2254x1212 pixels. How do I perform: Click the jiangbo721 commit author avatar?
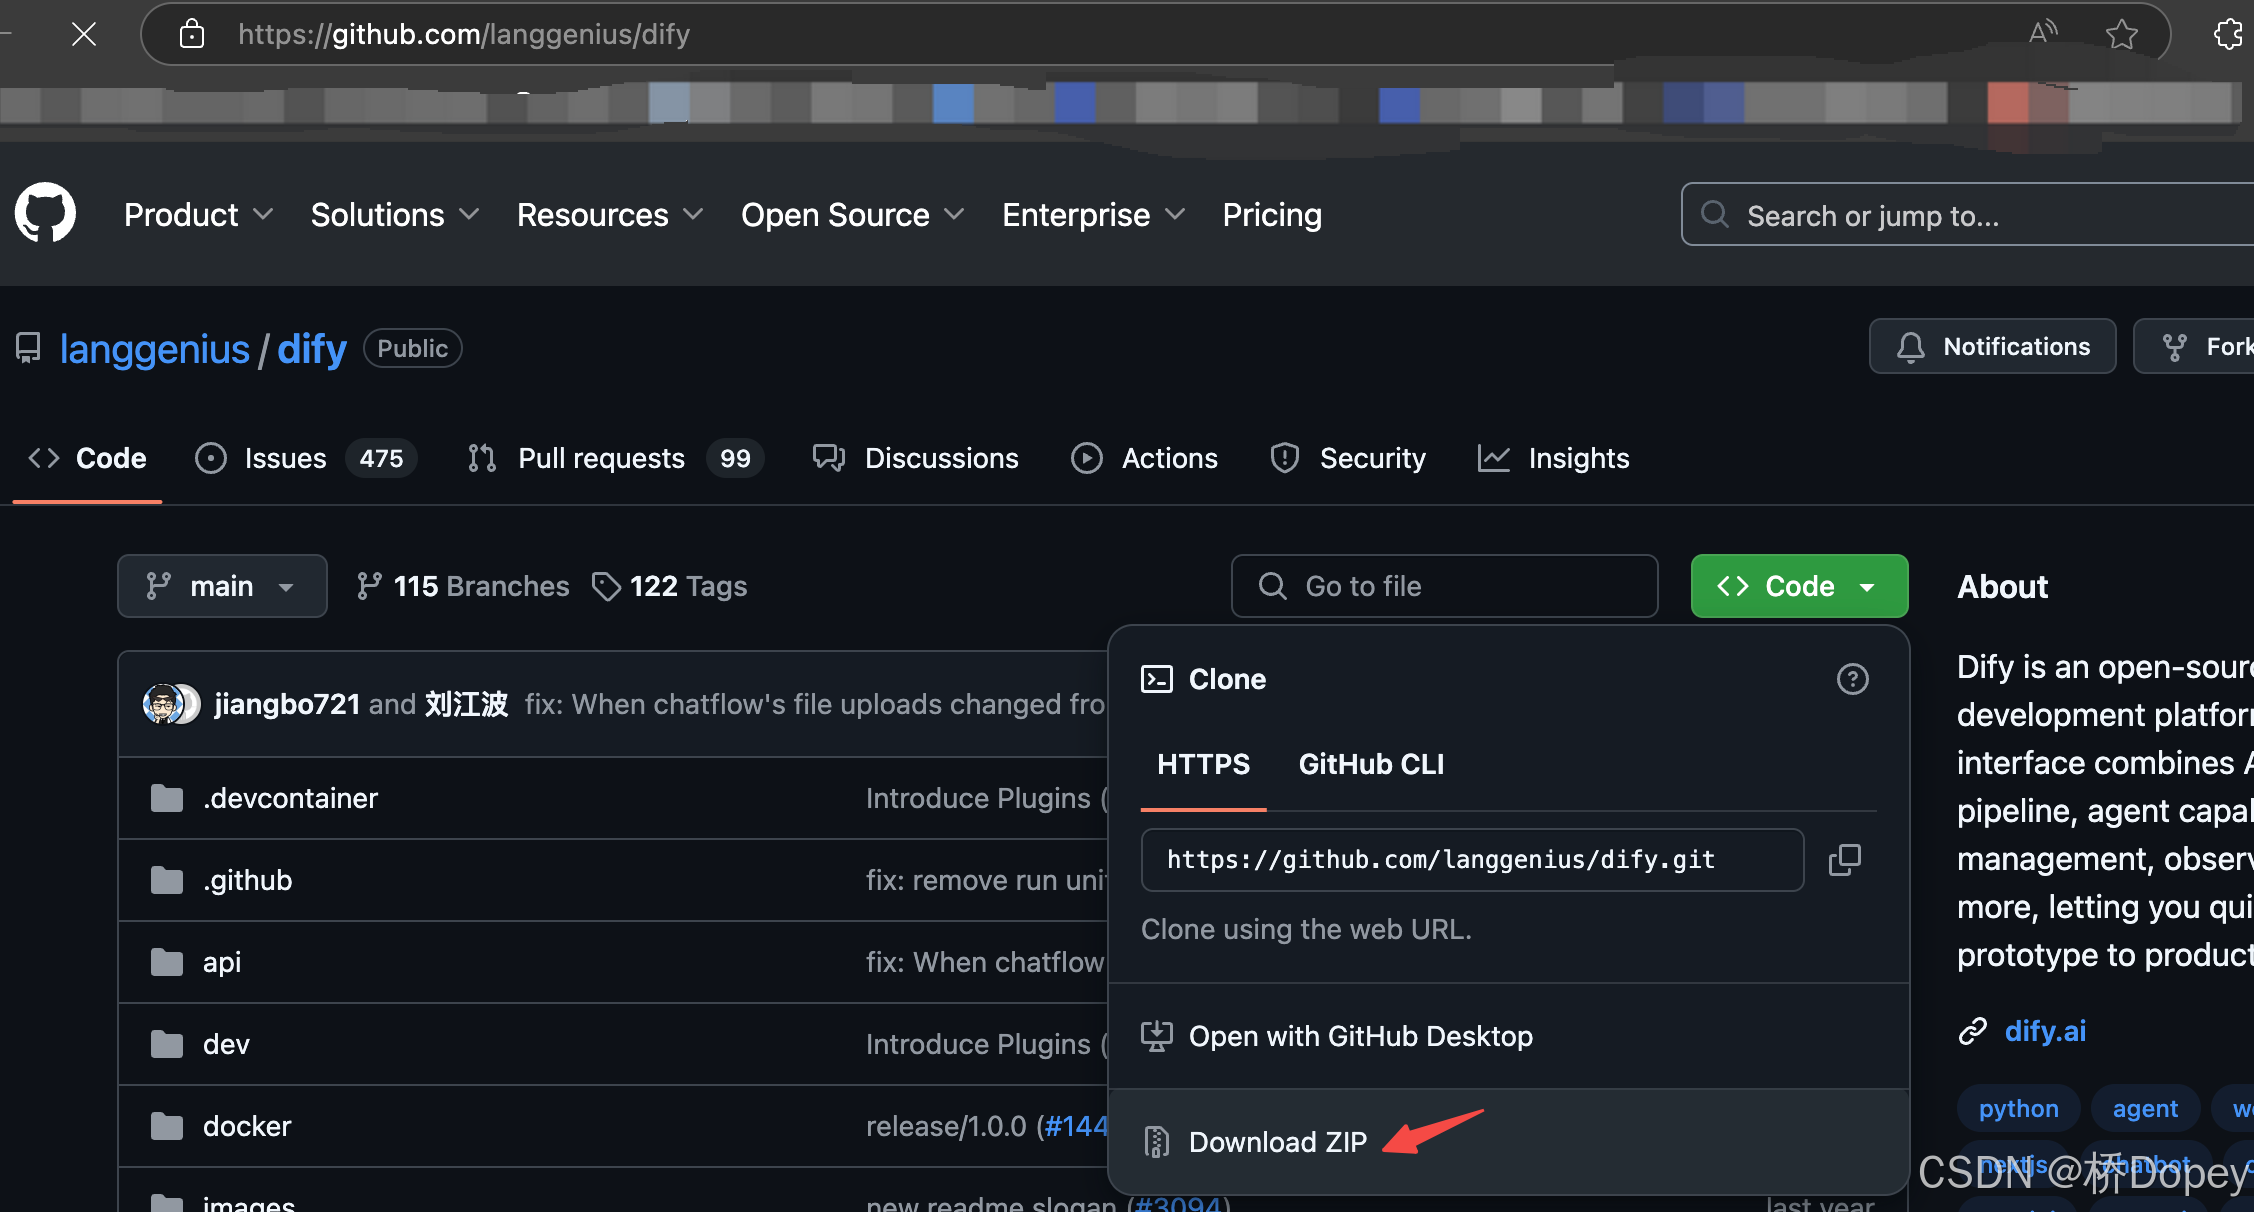164,704
